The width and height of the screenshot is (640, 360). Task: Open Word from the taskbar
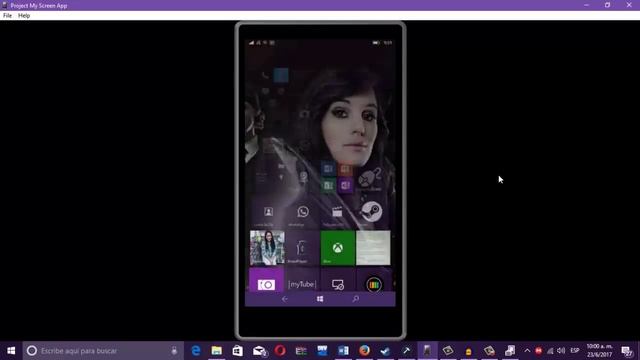pyautogui.click(x=343, y=351)
